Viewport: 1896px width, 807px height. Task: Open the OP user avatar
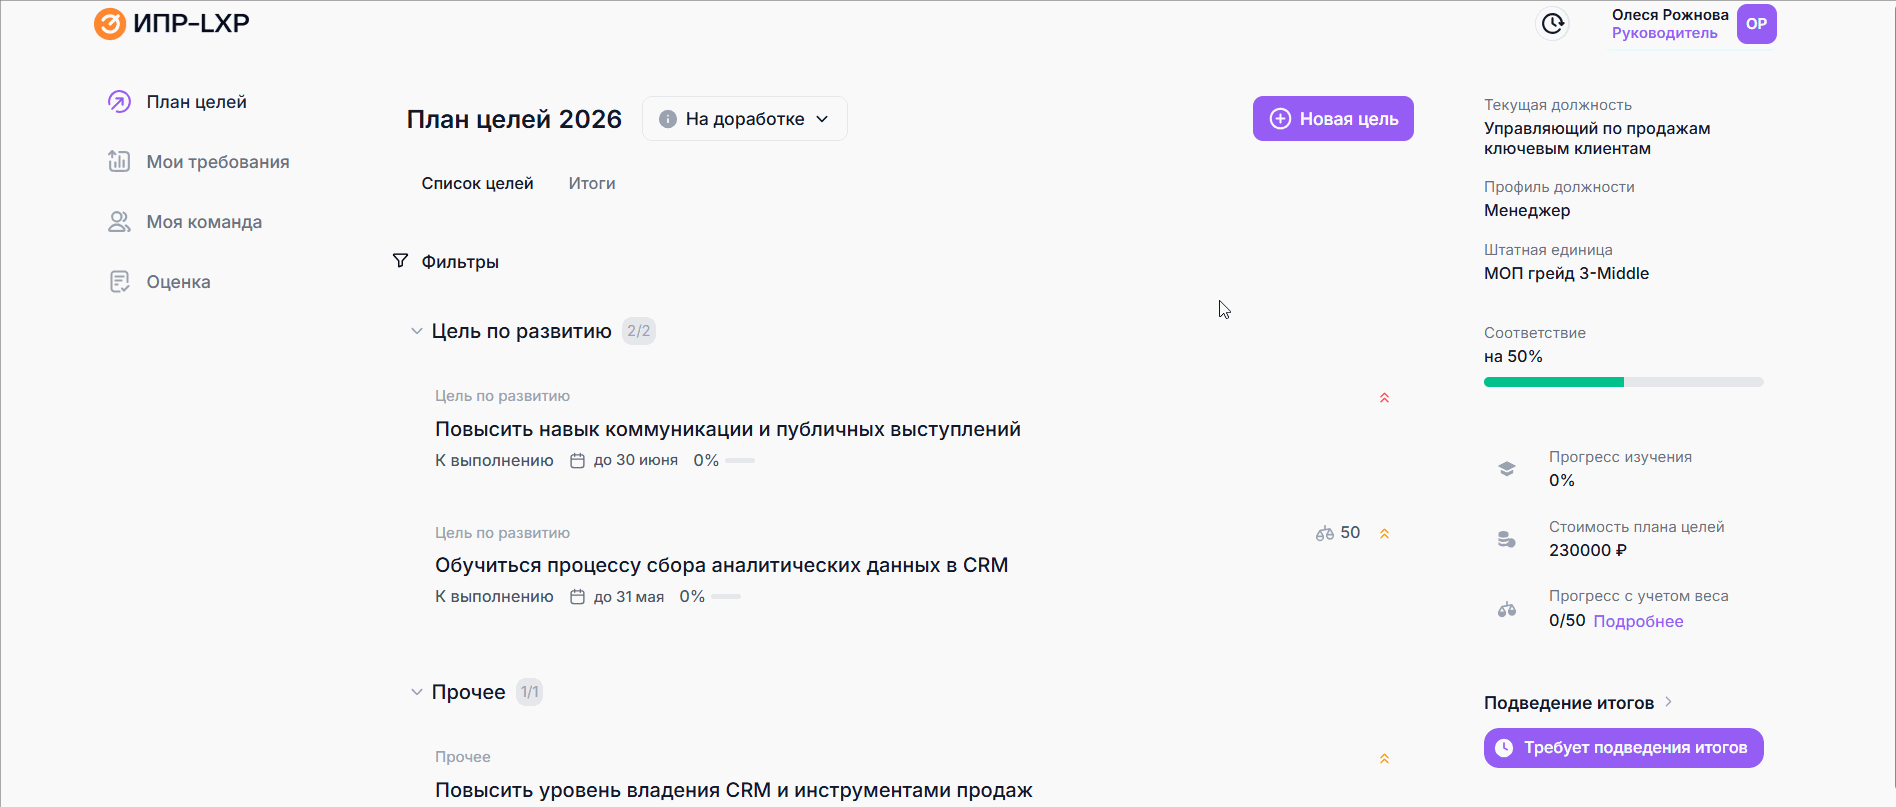coord(1756,24)
